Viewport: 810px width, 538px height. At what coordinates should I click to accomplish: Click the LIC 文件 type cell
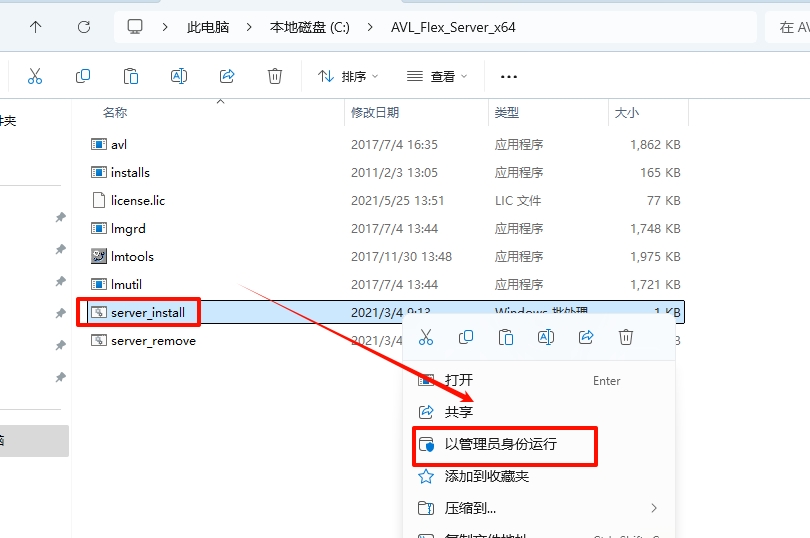coord(518,201)
